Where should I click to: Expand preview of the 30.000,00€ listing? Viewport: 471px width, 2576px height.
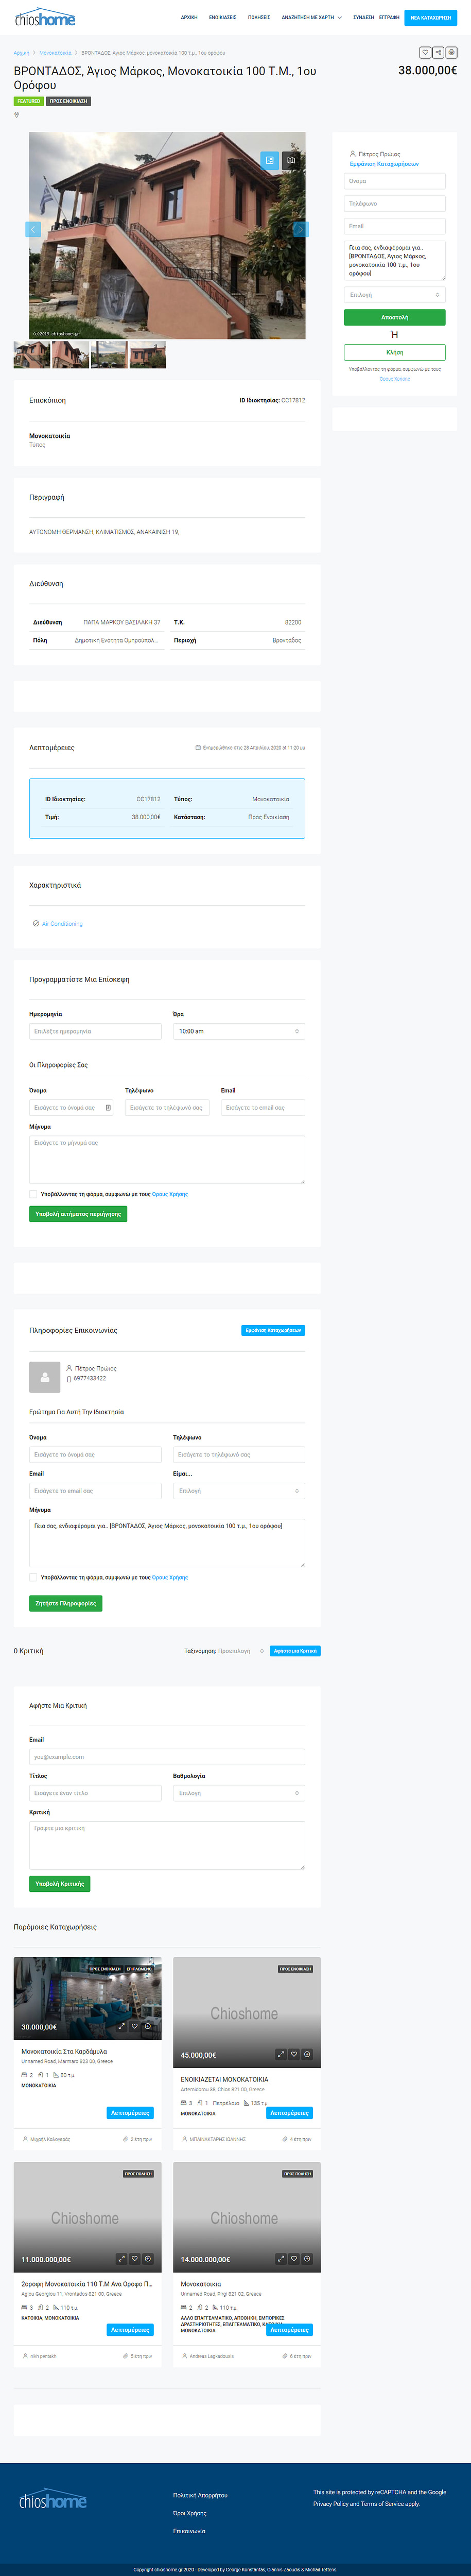click(121, 2026)
